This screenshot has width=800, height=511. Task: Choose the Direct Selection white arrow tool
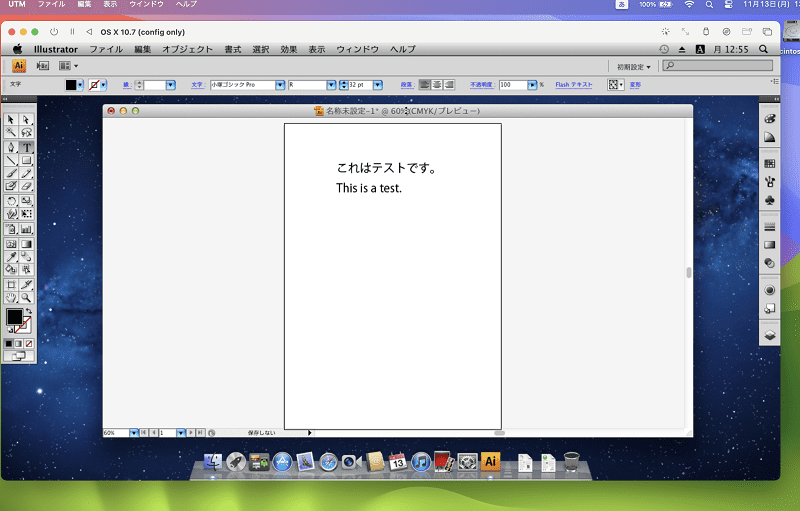26,120
